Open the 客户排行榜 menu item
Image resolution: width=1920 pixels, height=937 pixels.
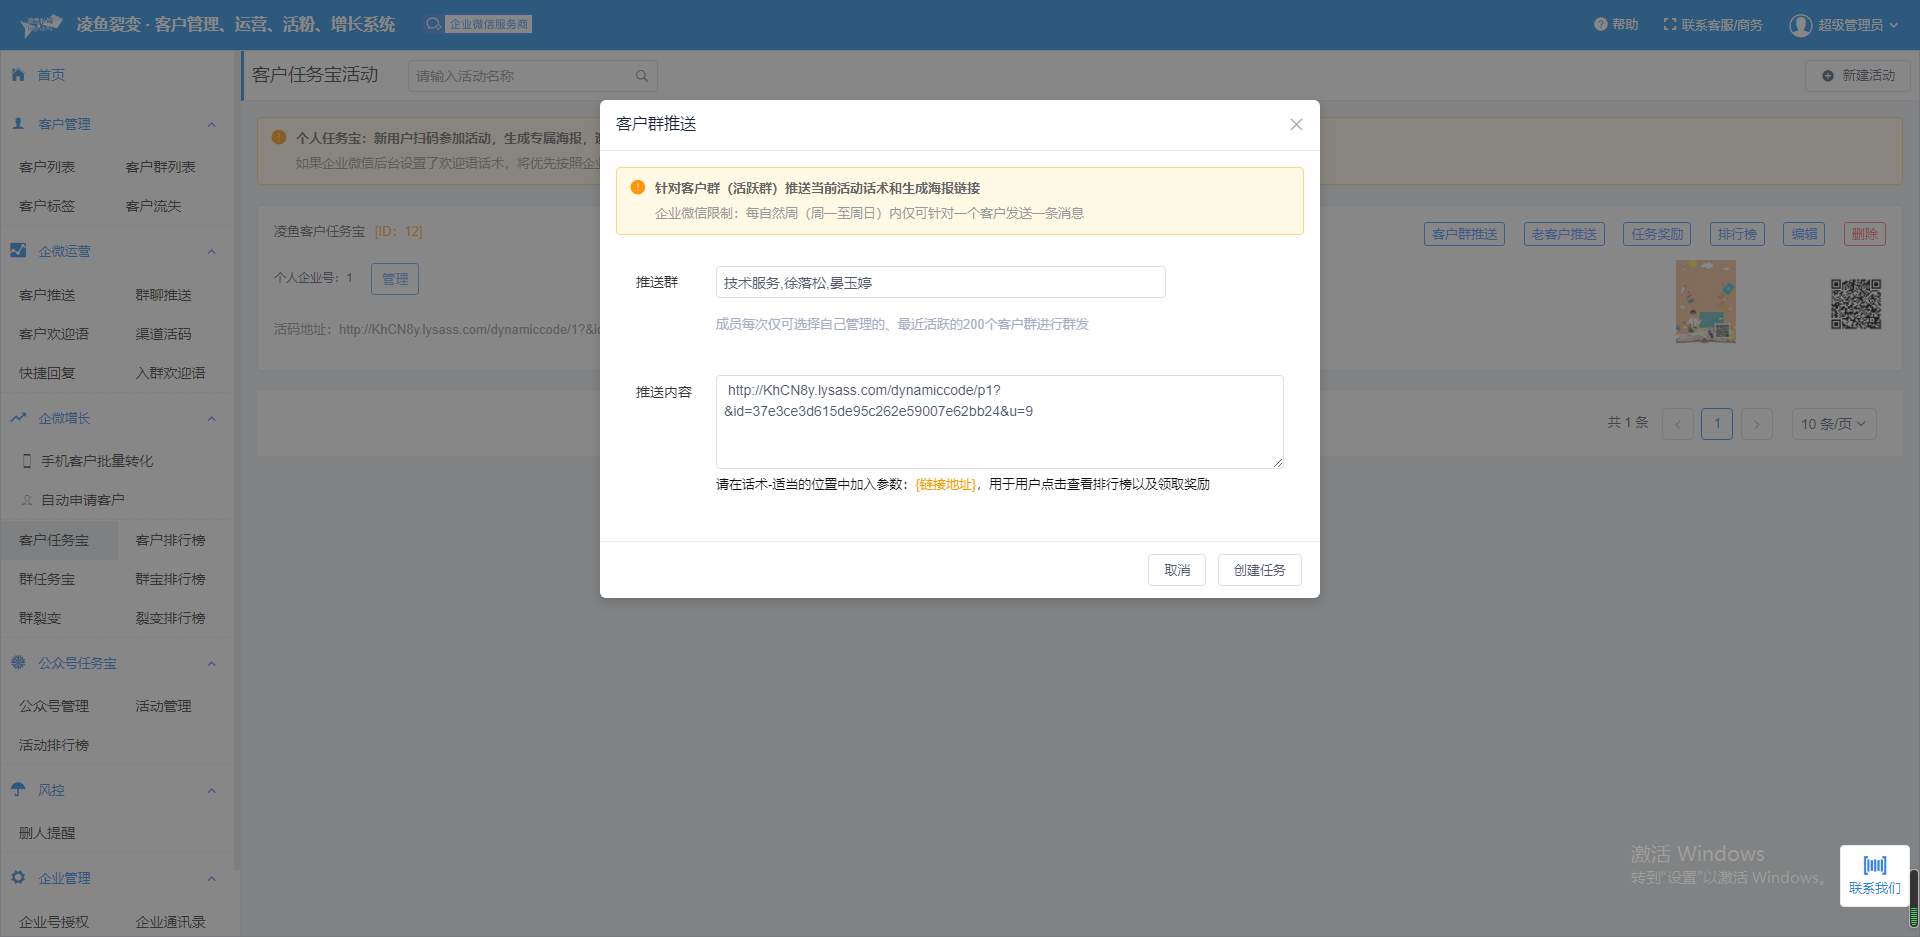click(x=170, y=540)
